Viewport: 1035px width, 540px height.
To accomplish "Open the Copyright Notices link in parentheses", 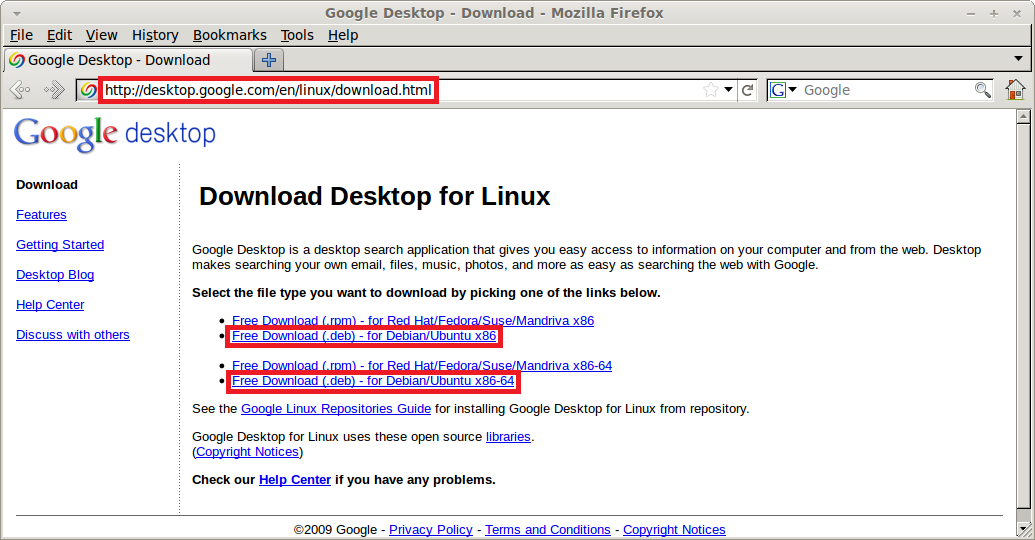I will pyautogui.click(x=248, y=452).
